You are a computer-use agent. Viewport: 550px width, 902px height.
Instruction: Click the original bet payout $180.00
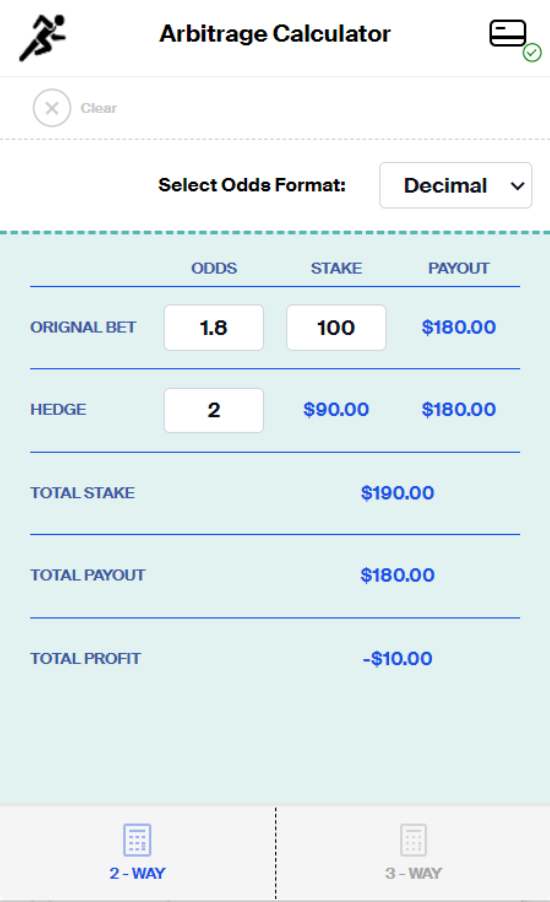pyautogui.click(x=459, y=327)
